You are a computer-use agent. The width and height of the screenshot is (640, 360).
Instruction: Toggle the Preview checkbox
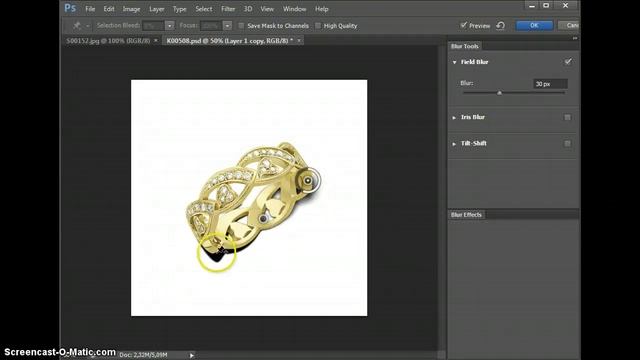tap(463, 25)
